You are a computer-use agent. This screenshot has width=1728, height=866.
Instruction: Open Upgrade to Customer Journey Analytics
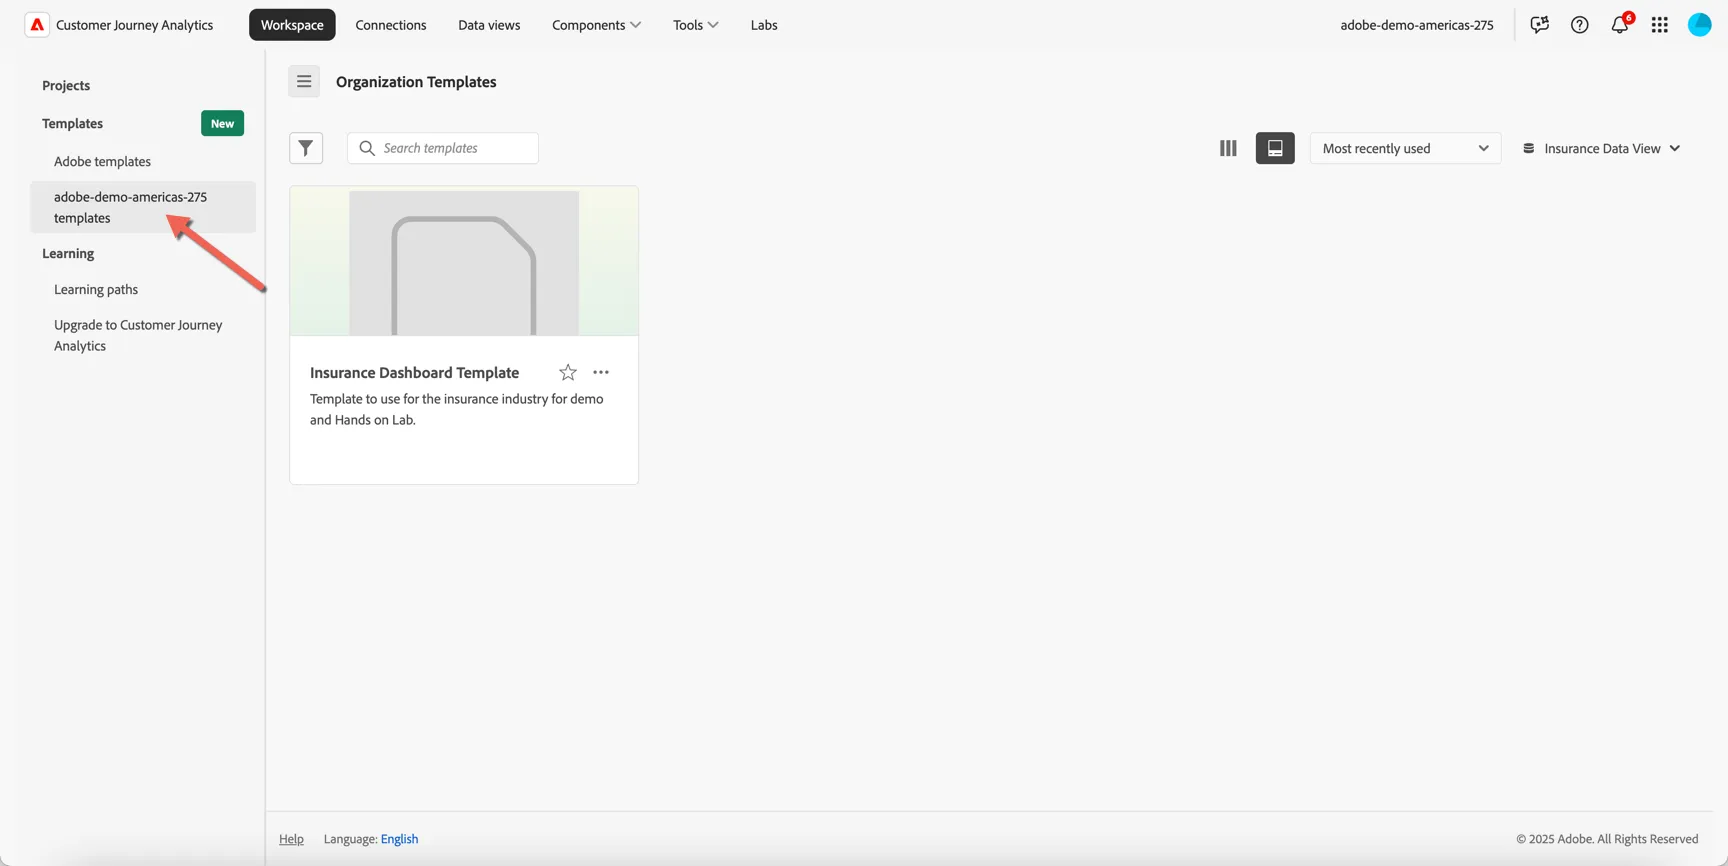pos(138,336)
